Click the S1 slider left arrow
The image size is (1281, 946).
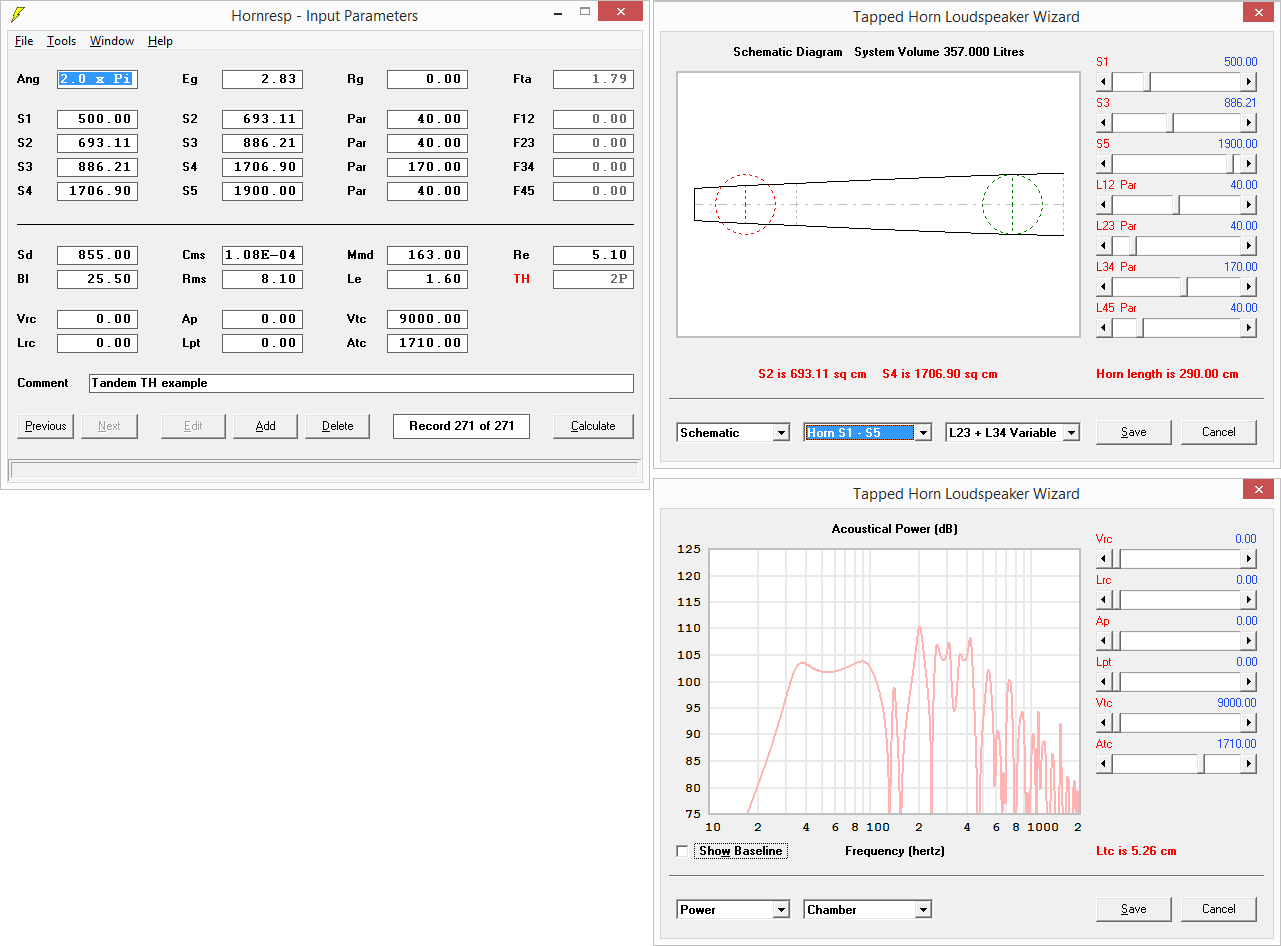point(1105,82)
